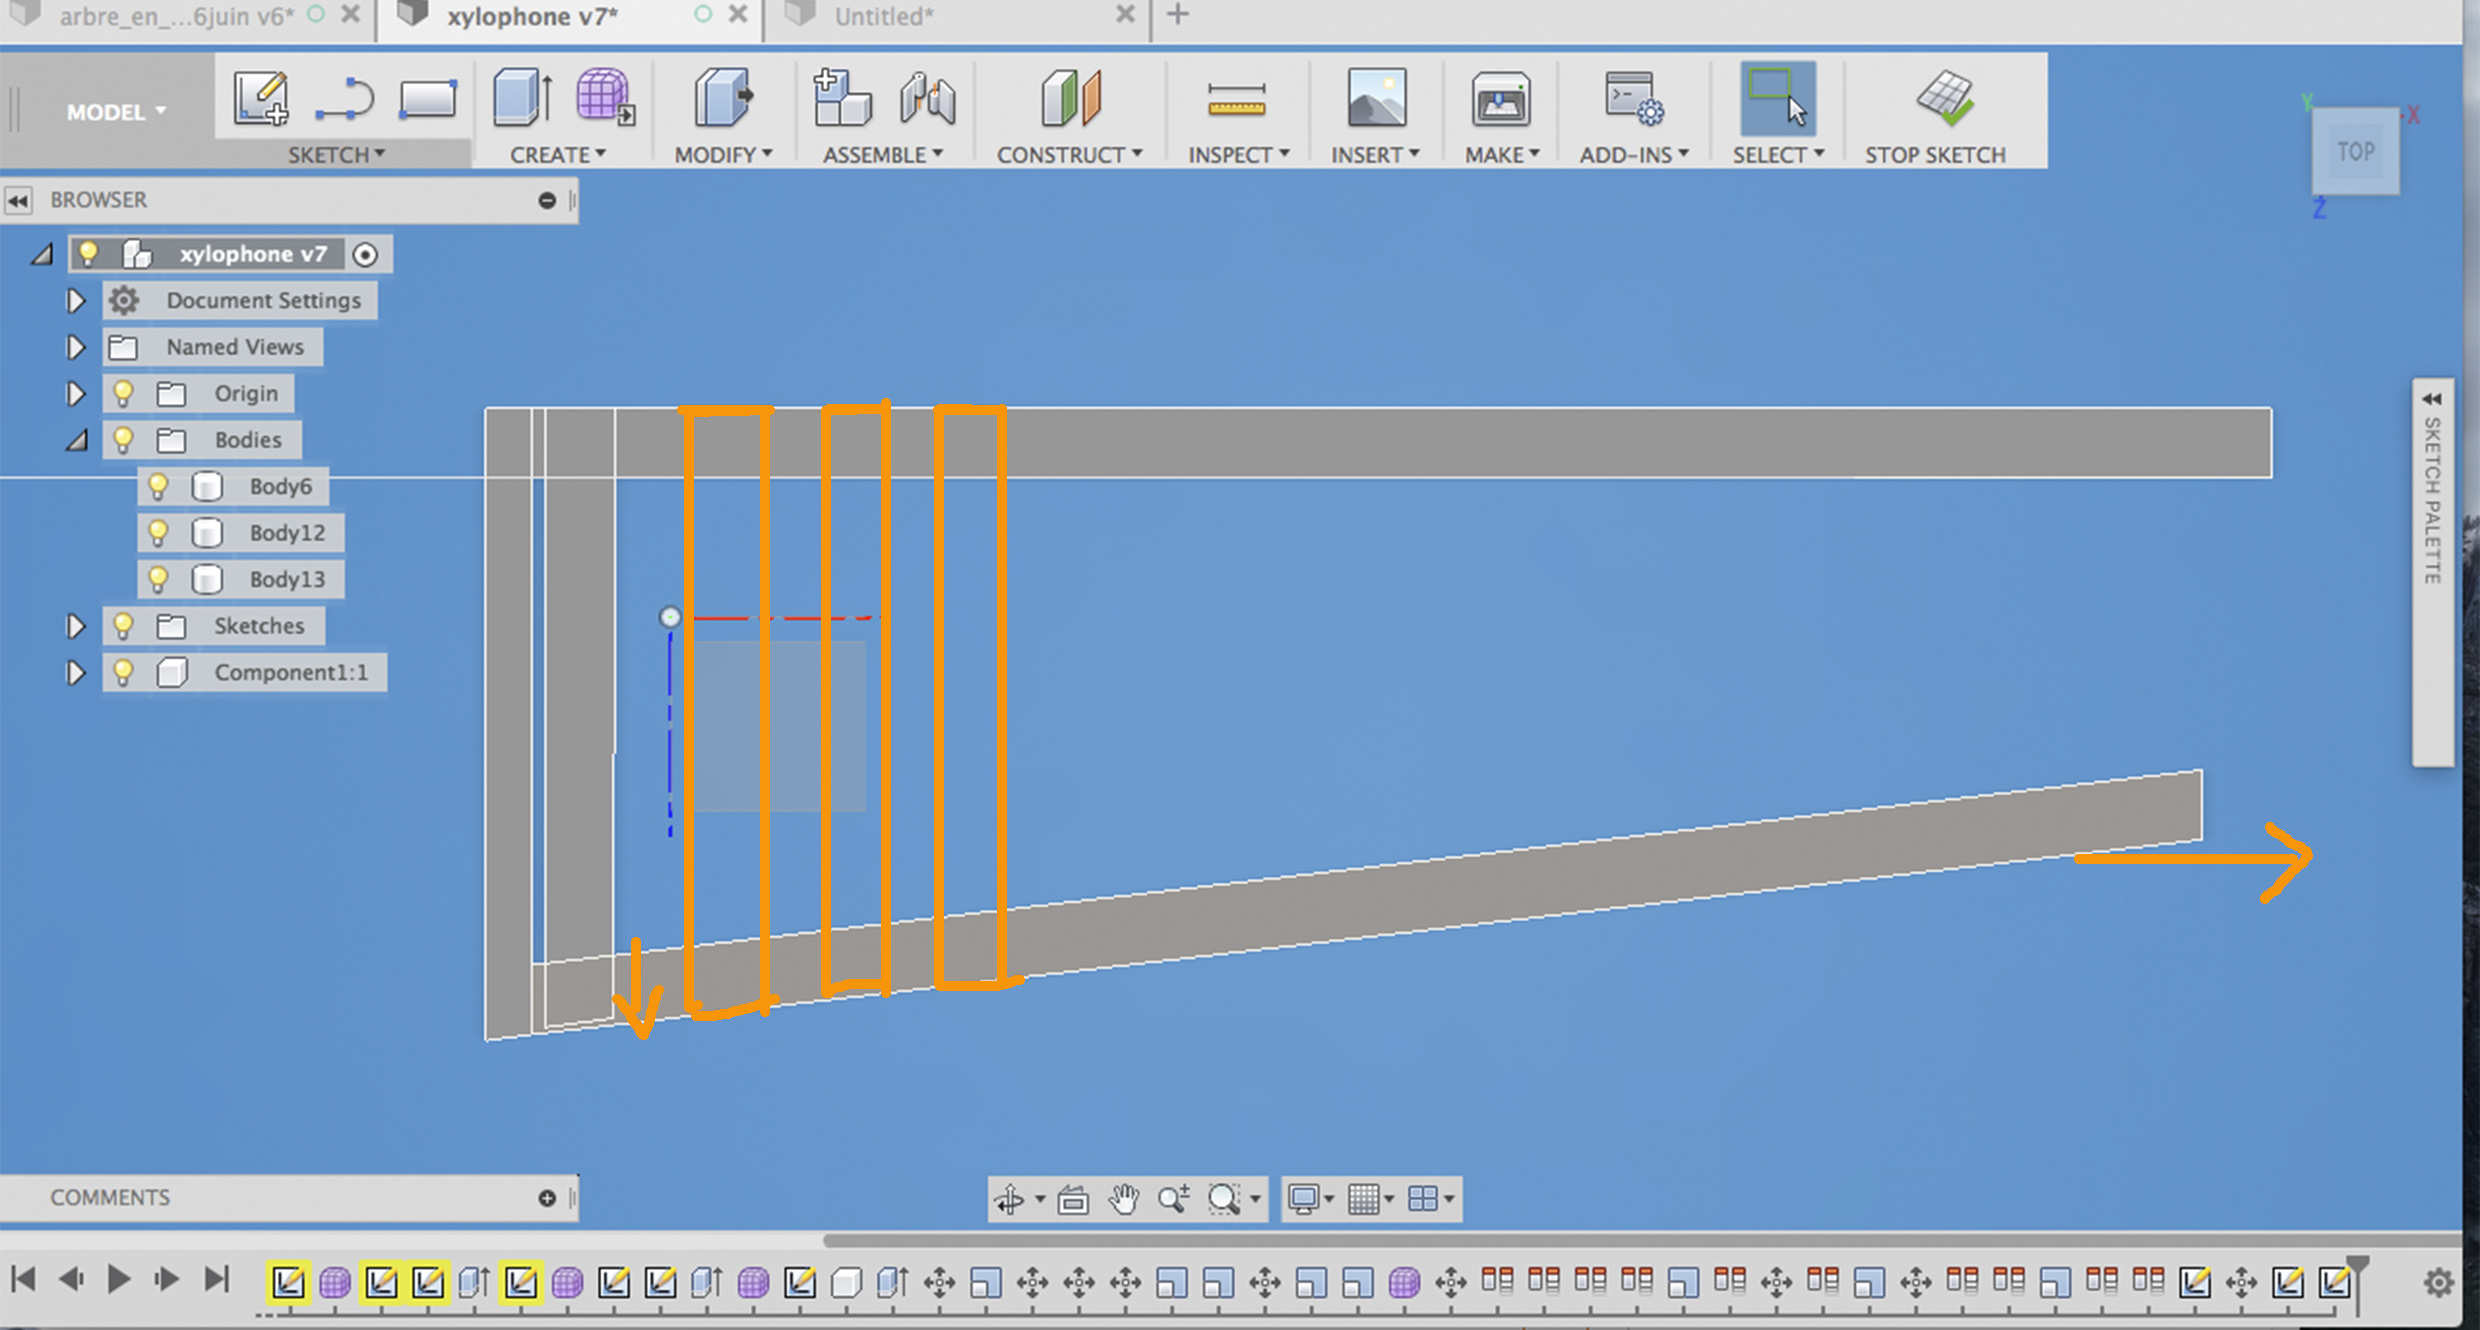Toggle the Origin folder light bulb
The height and width of the screenshot is (1330, 2480).
(123, 393)
